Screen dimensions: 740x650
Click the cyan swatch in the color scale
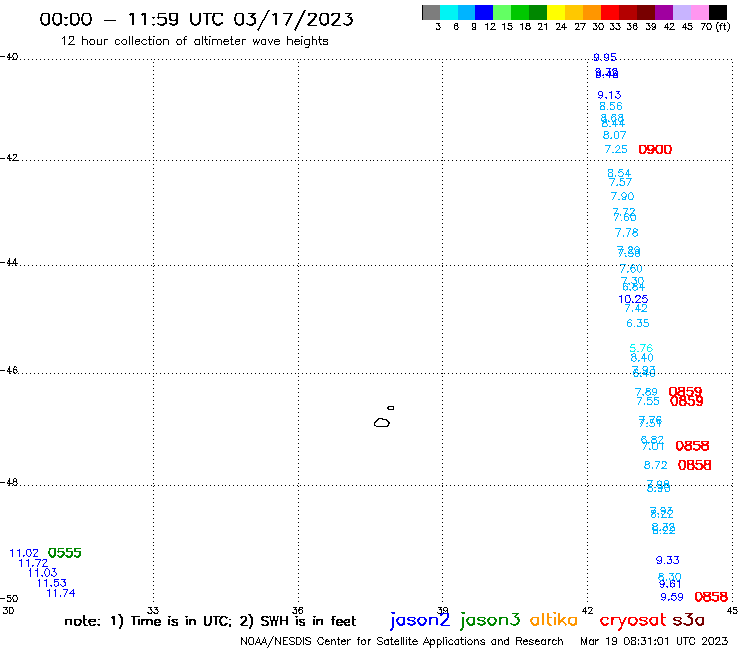coord(449,12)
